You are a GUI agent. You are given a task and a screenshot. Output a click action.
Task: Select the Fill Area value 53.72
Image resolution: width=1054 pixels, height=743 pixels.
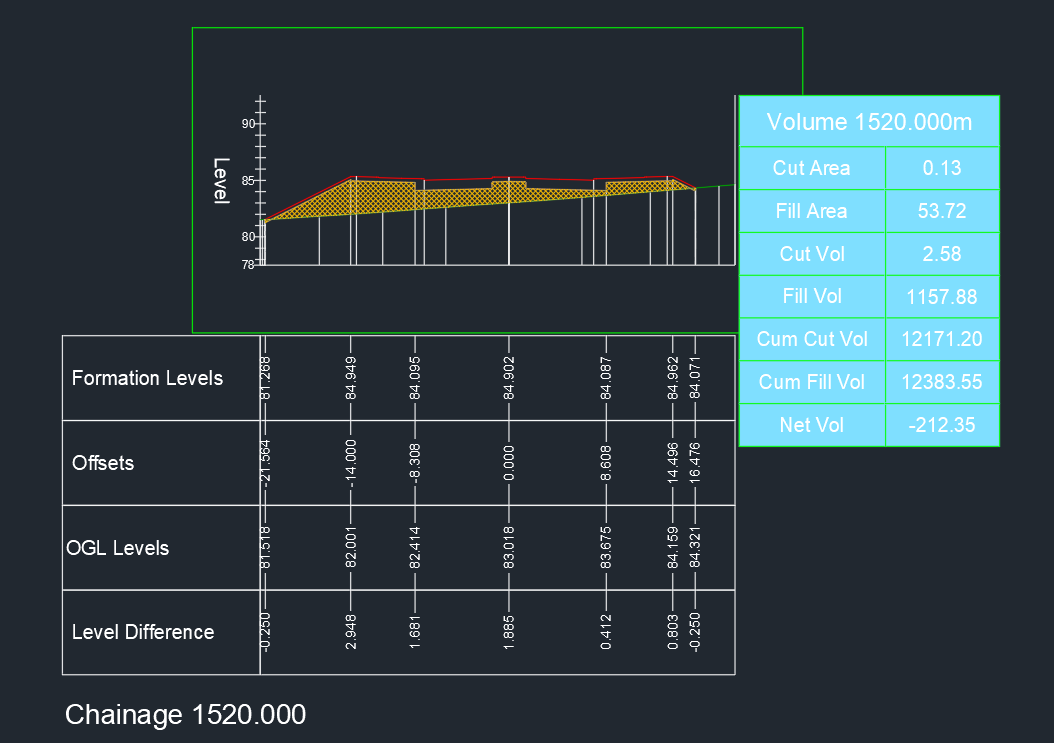pyautogui.click(x=942, y=211)
